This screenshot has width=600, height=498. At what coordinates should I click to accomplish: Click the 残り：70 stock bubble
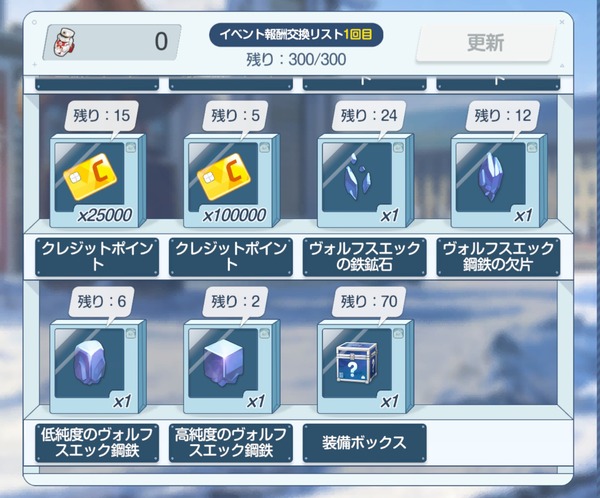pyautogui.click(x=369, y=302)
